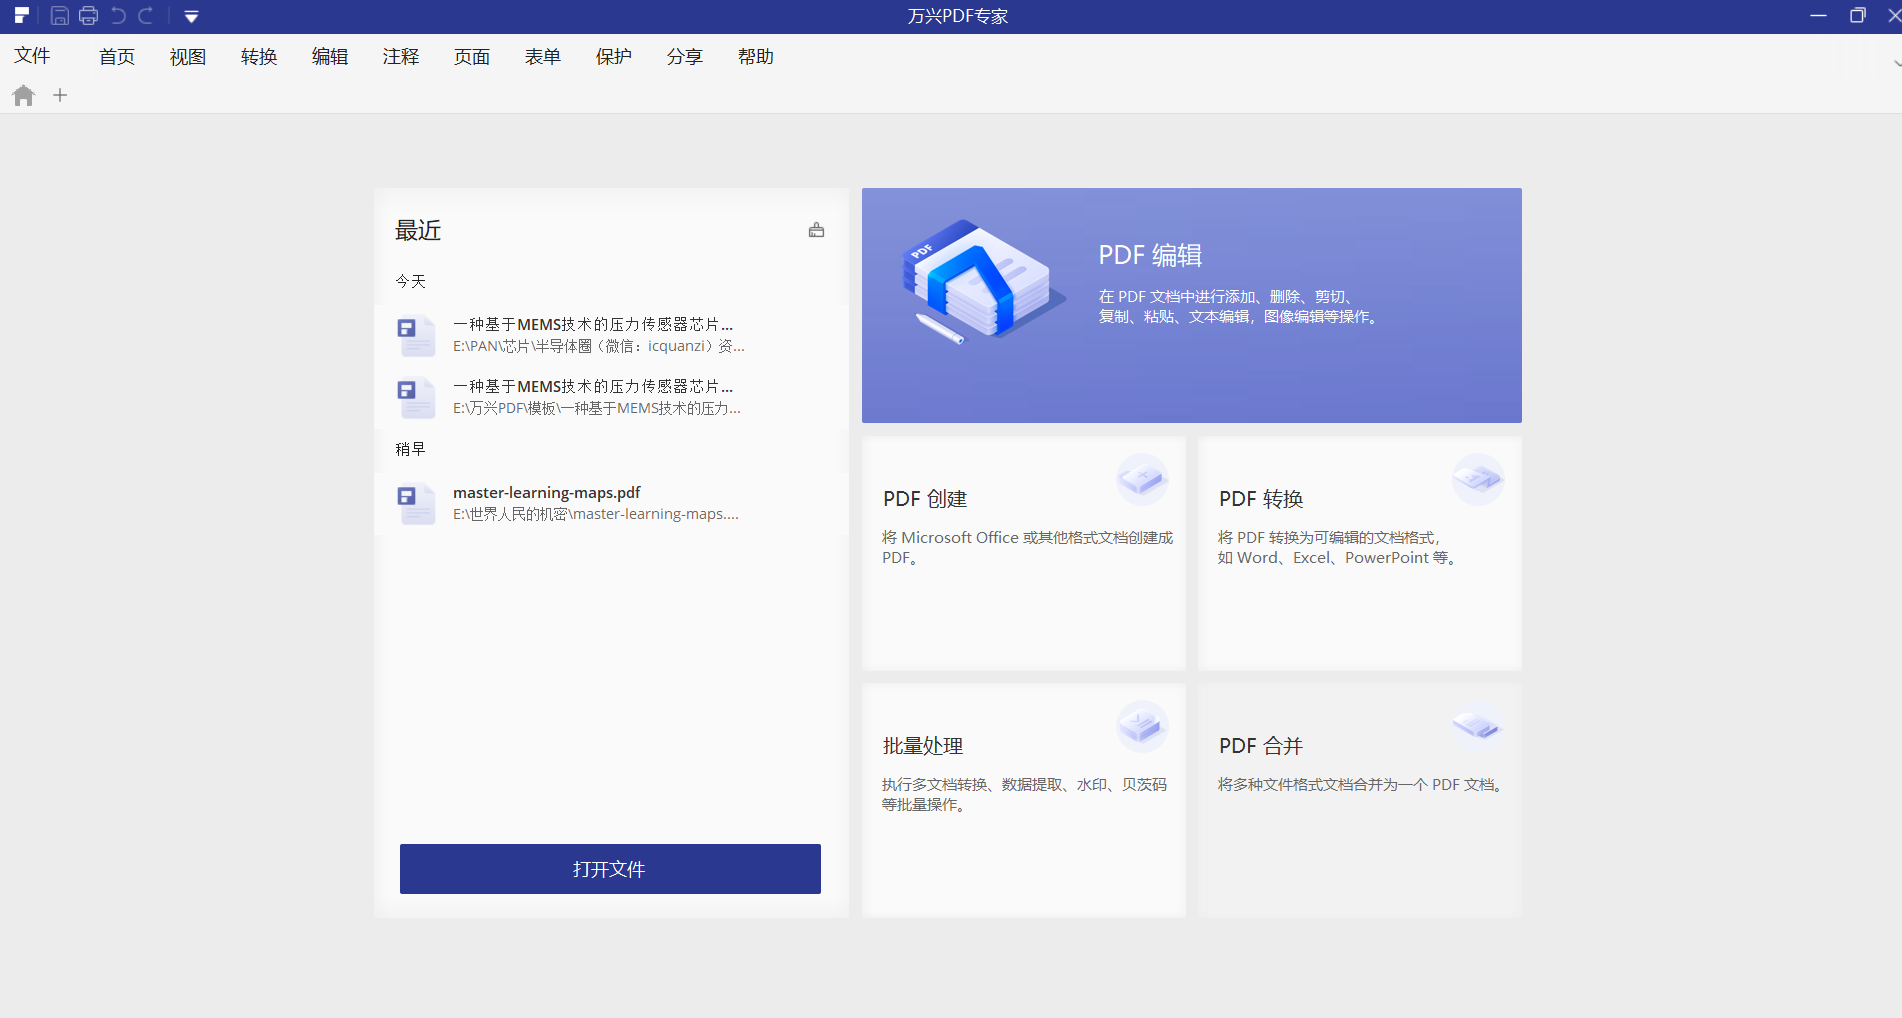The height and width of the screenshot is (1018, 1902).
Task: Open a new tab via the plus icon
Action: tap(60, 95)
